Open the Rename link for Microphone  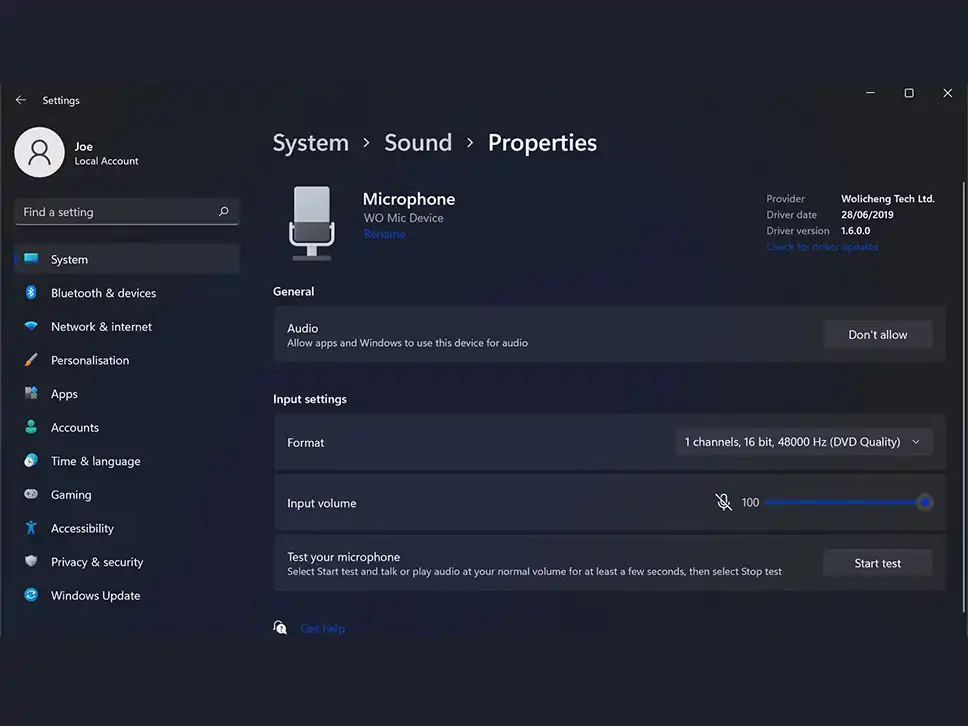coord(384,233)
